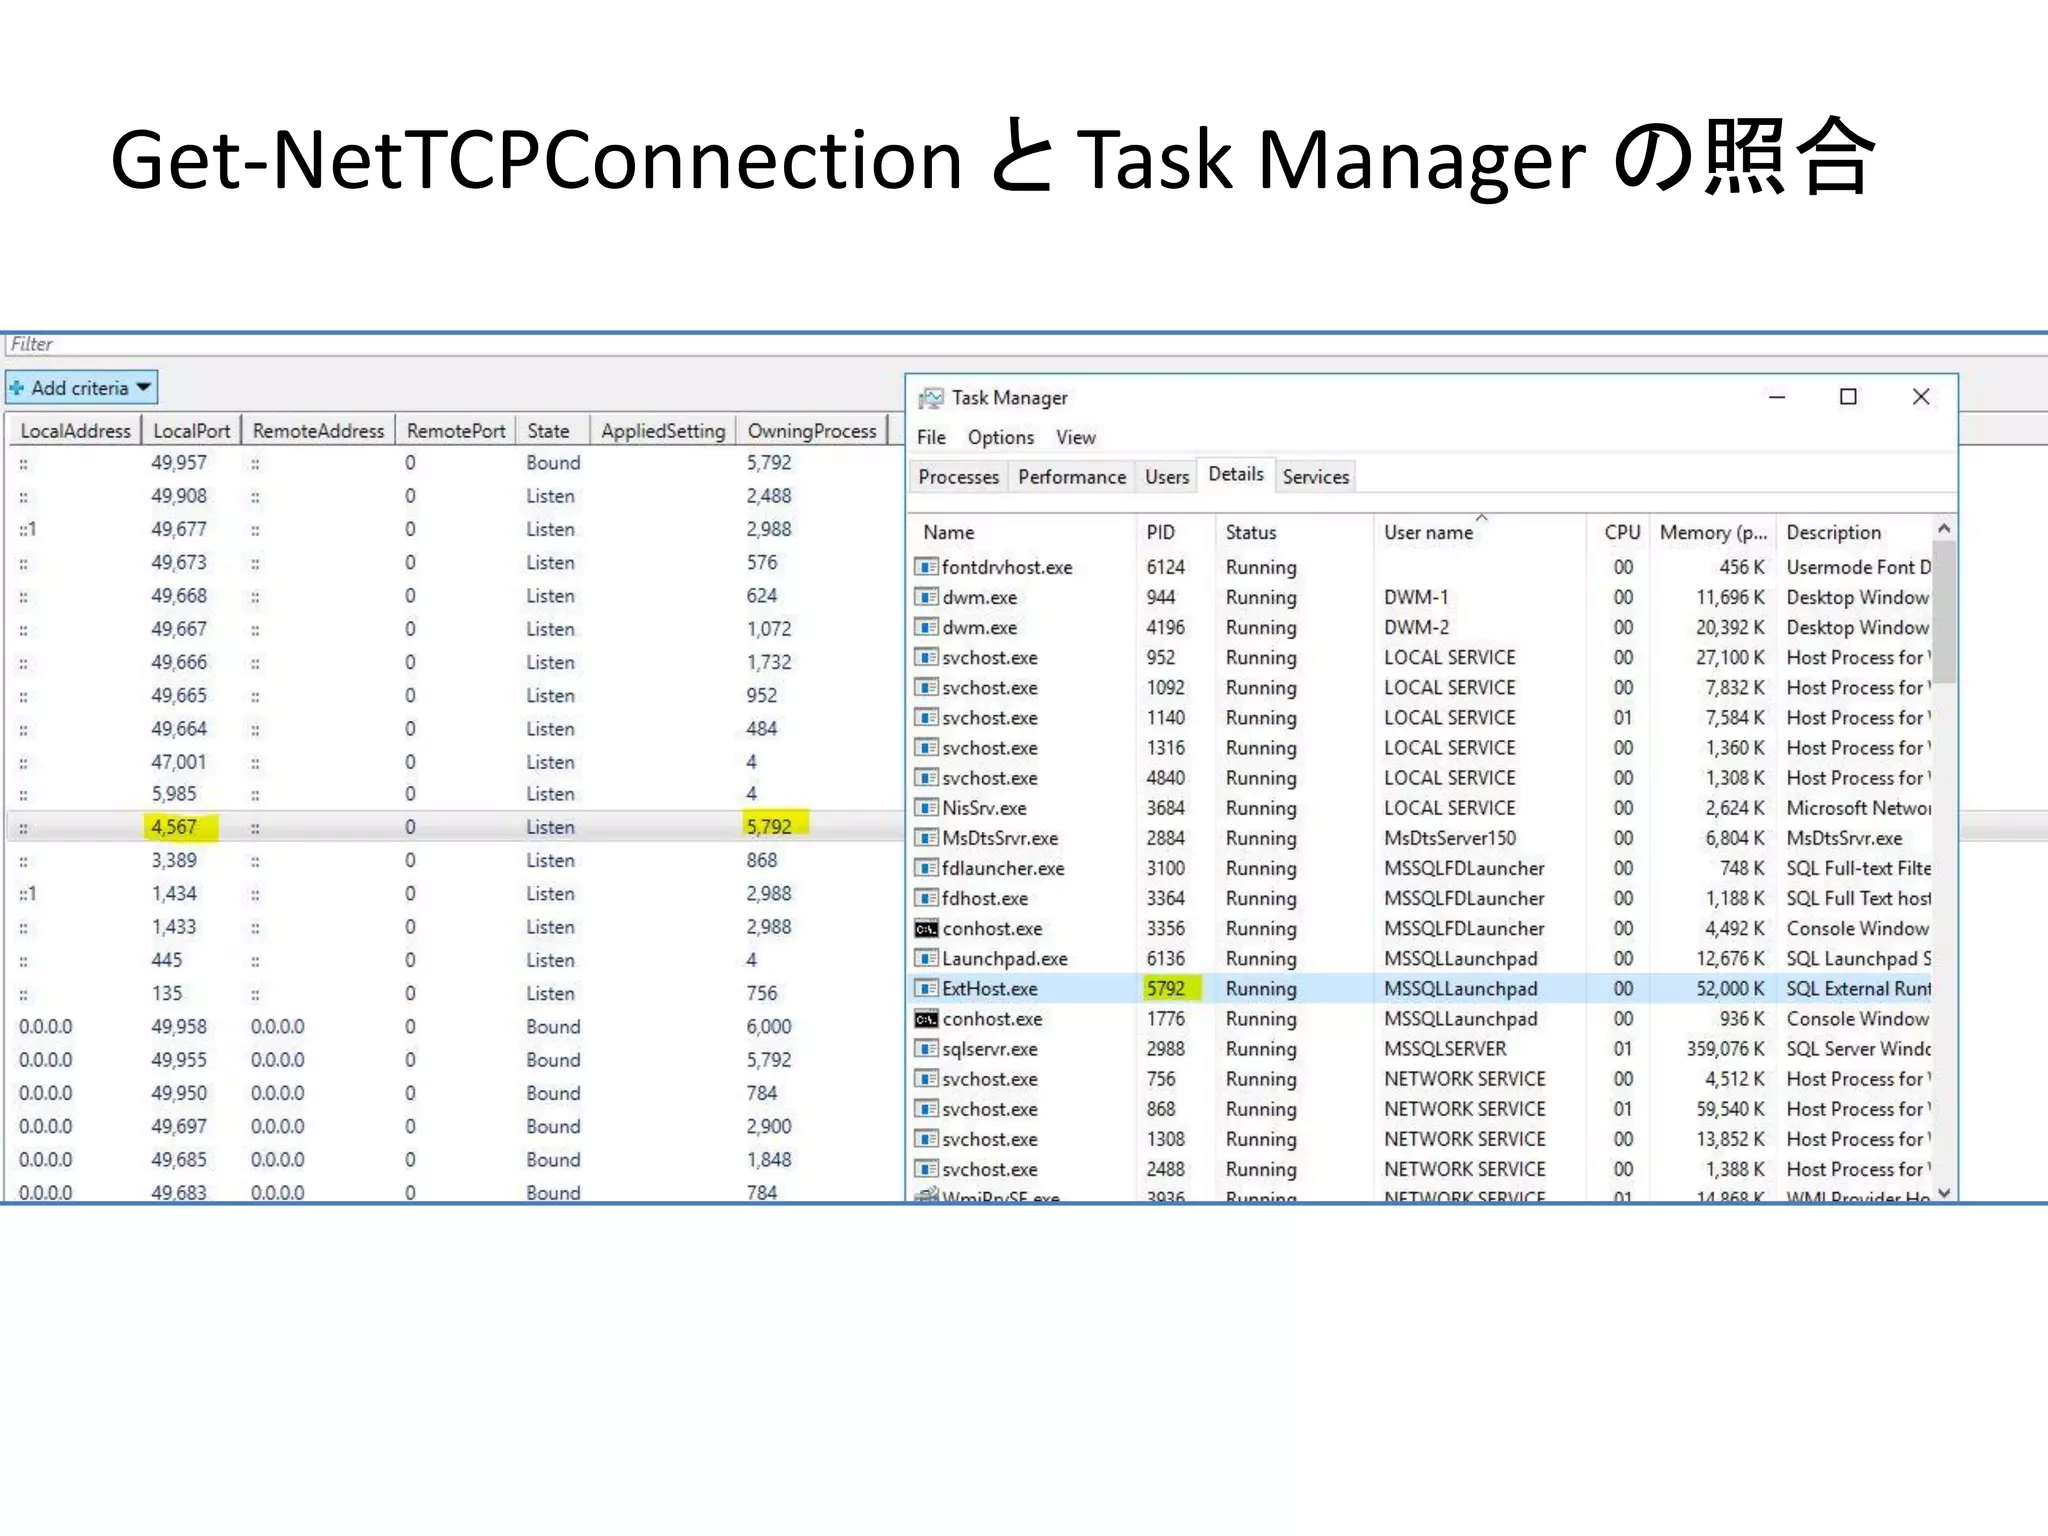Click the conhost.exe console icon, PID 3356
Screen dimensions: 2048x1536
[x=926, y=928]
